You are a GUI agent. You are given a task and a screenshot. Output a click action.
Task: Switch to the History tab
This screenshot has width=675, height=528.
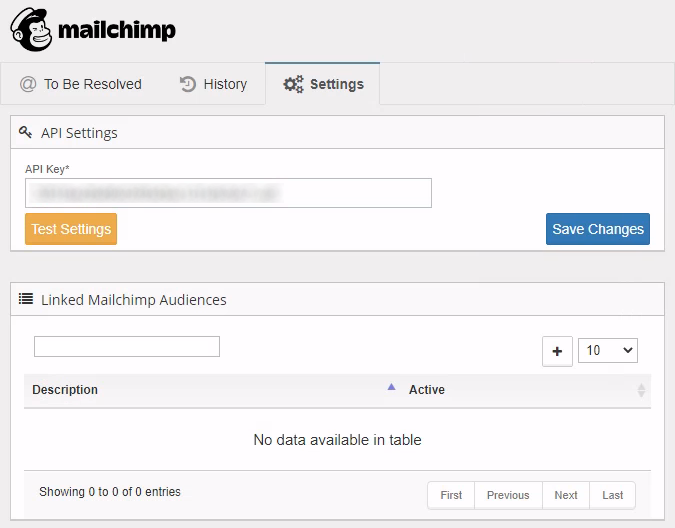tap(213, 84)
